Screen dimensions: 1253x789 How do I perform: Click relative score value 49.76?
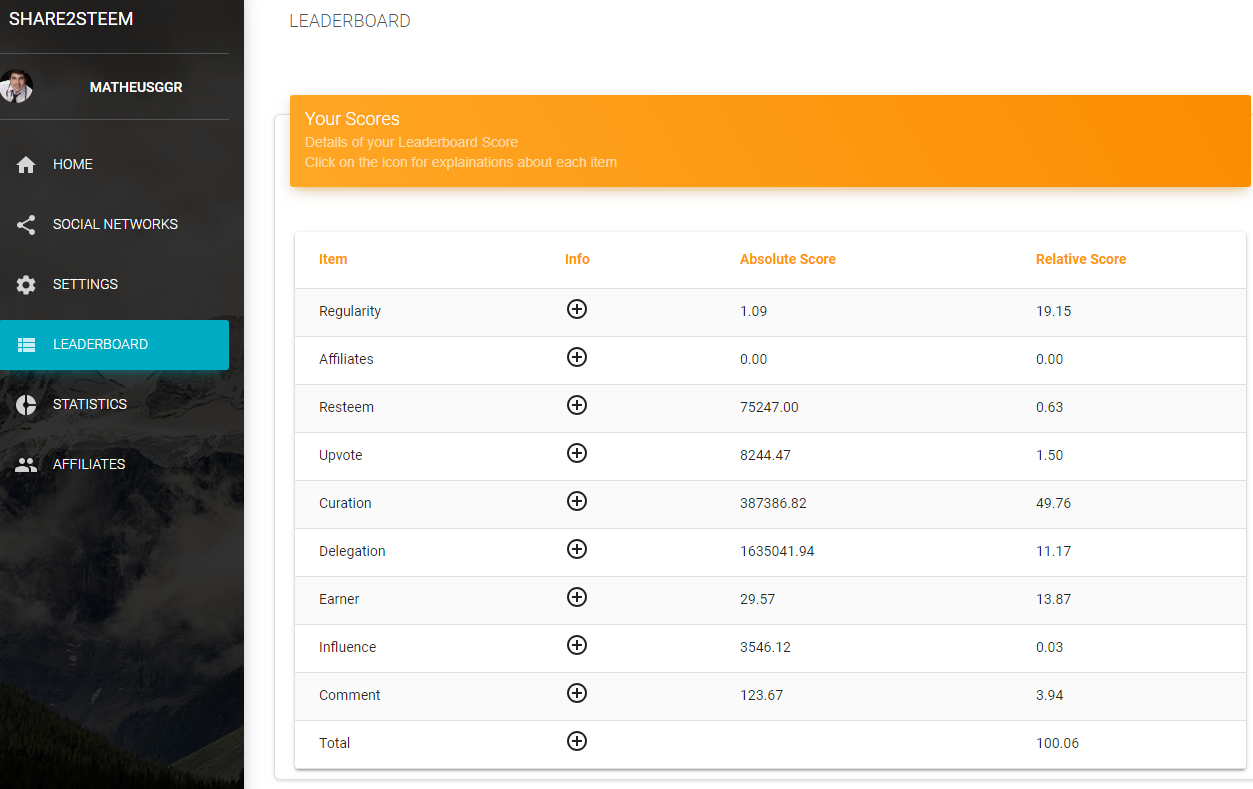pos(1053,503)
